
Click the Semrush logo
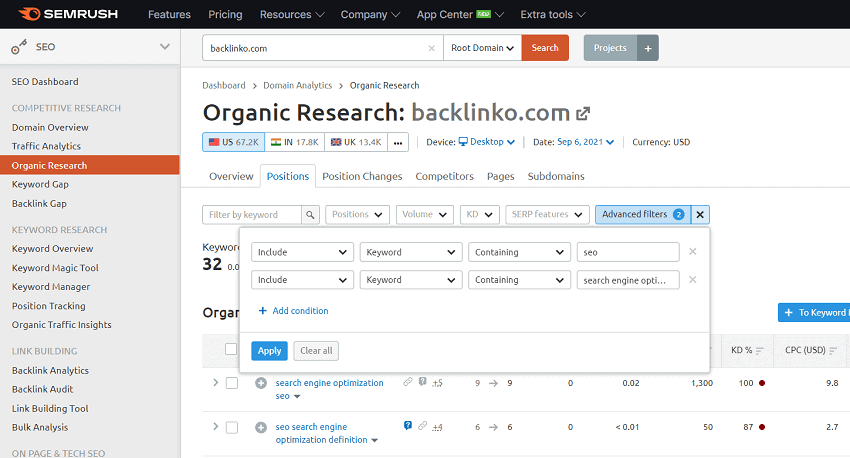pos(68,14)
